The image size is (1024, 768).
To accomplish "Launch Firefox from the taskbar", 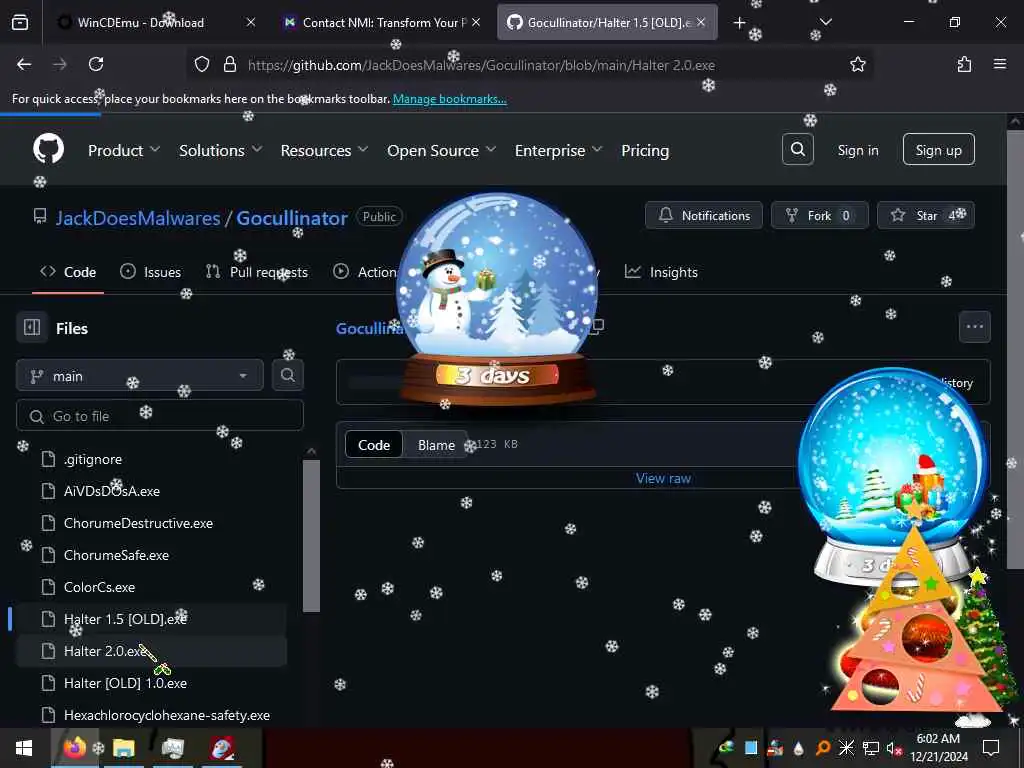I will [74, 748].
